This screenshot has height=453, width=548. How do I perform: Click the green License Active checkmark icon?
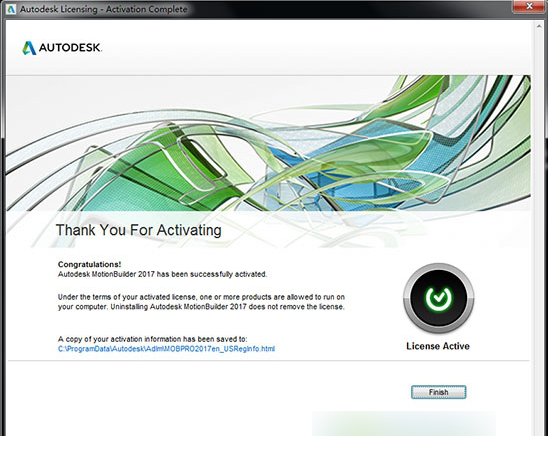click(438, 298)
